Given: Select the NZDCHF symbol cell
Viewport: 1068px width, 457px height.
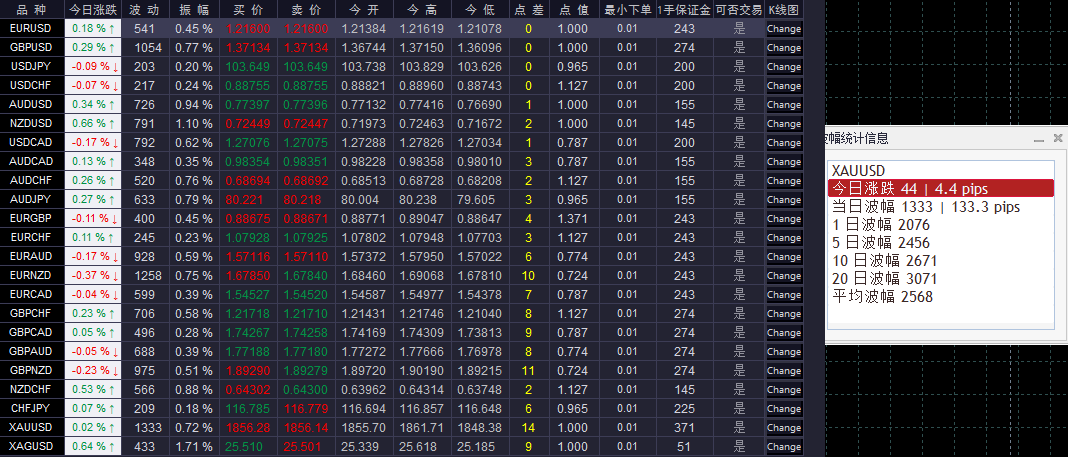Looking at the screenshot, I should (x=32, y=390).
